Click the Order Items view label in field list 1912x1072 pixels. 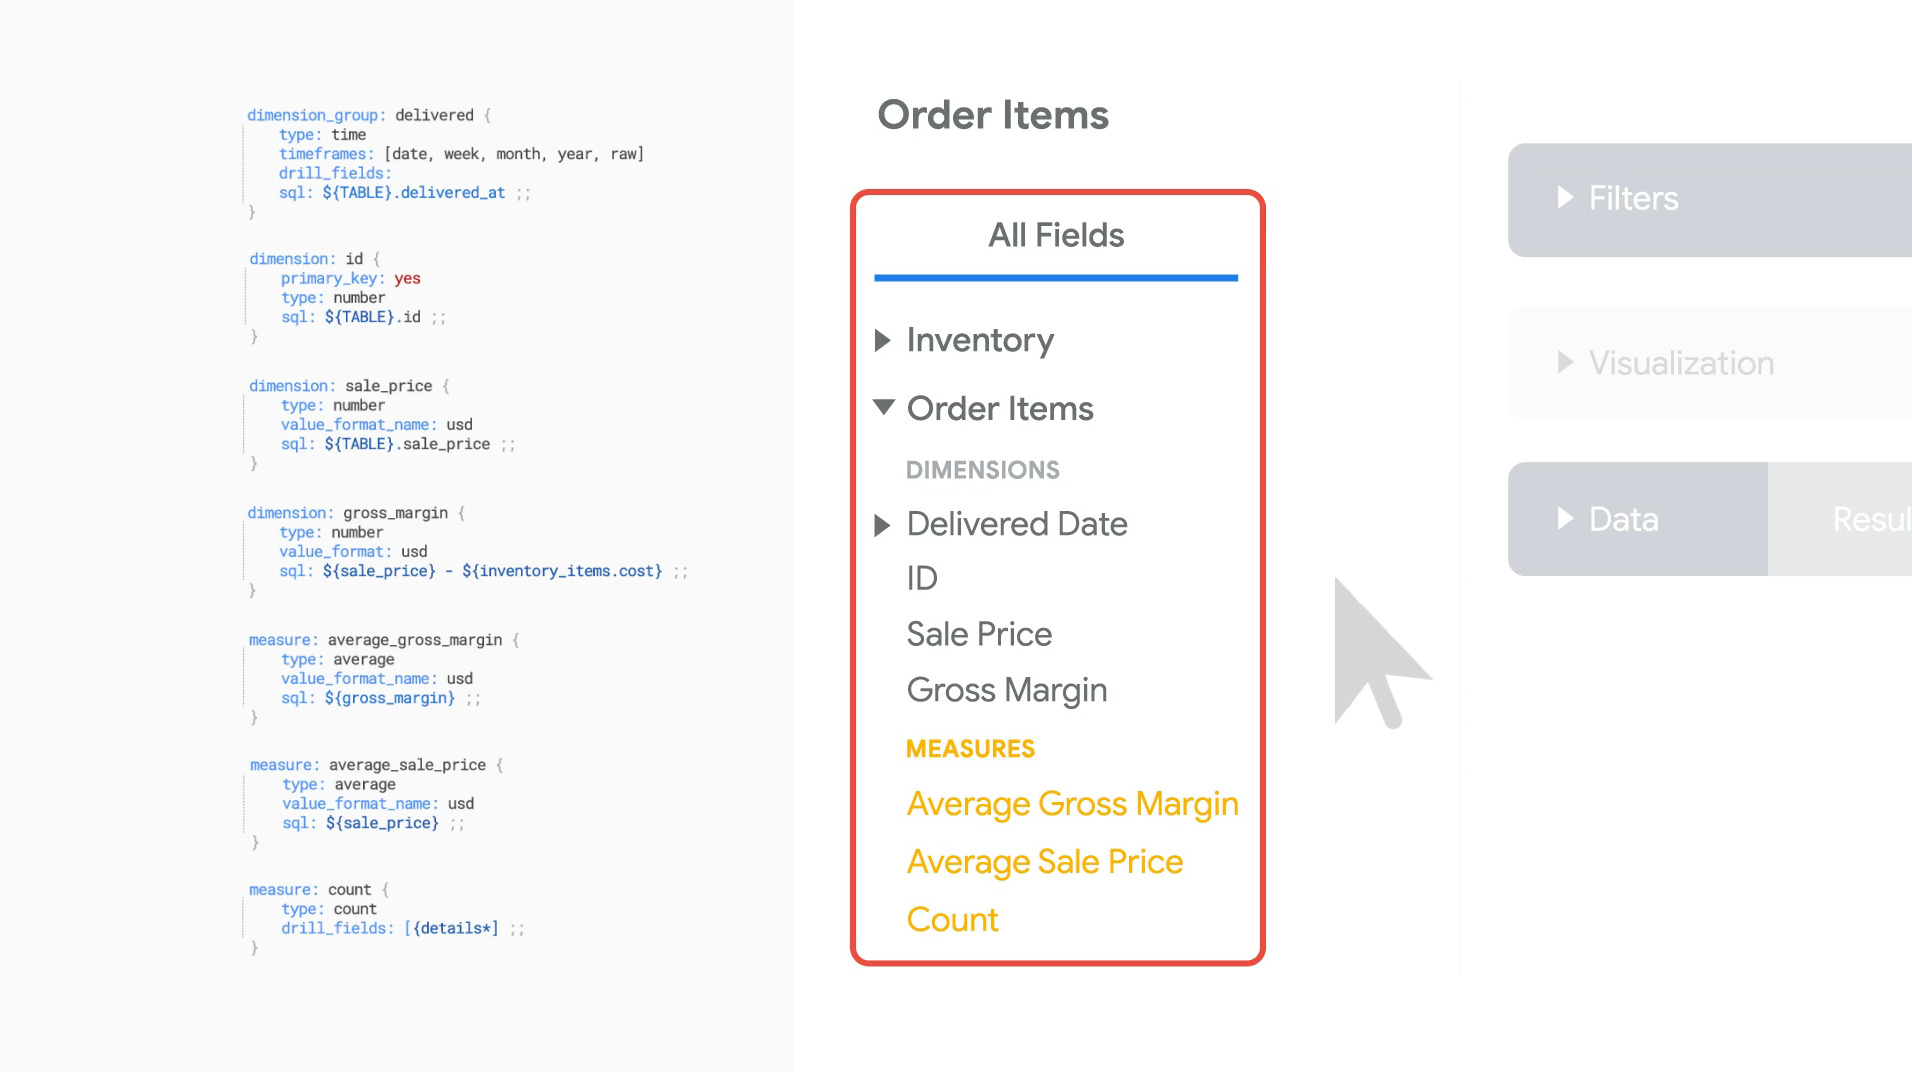click(x=999, y=409)
